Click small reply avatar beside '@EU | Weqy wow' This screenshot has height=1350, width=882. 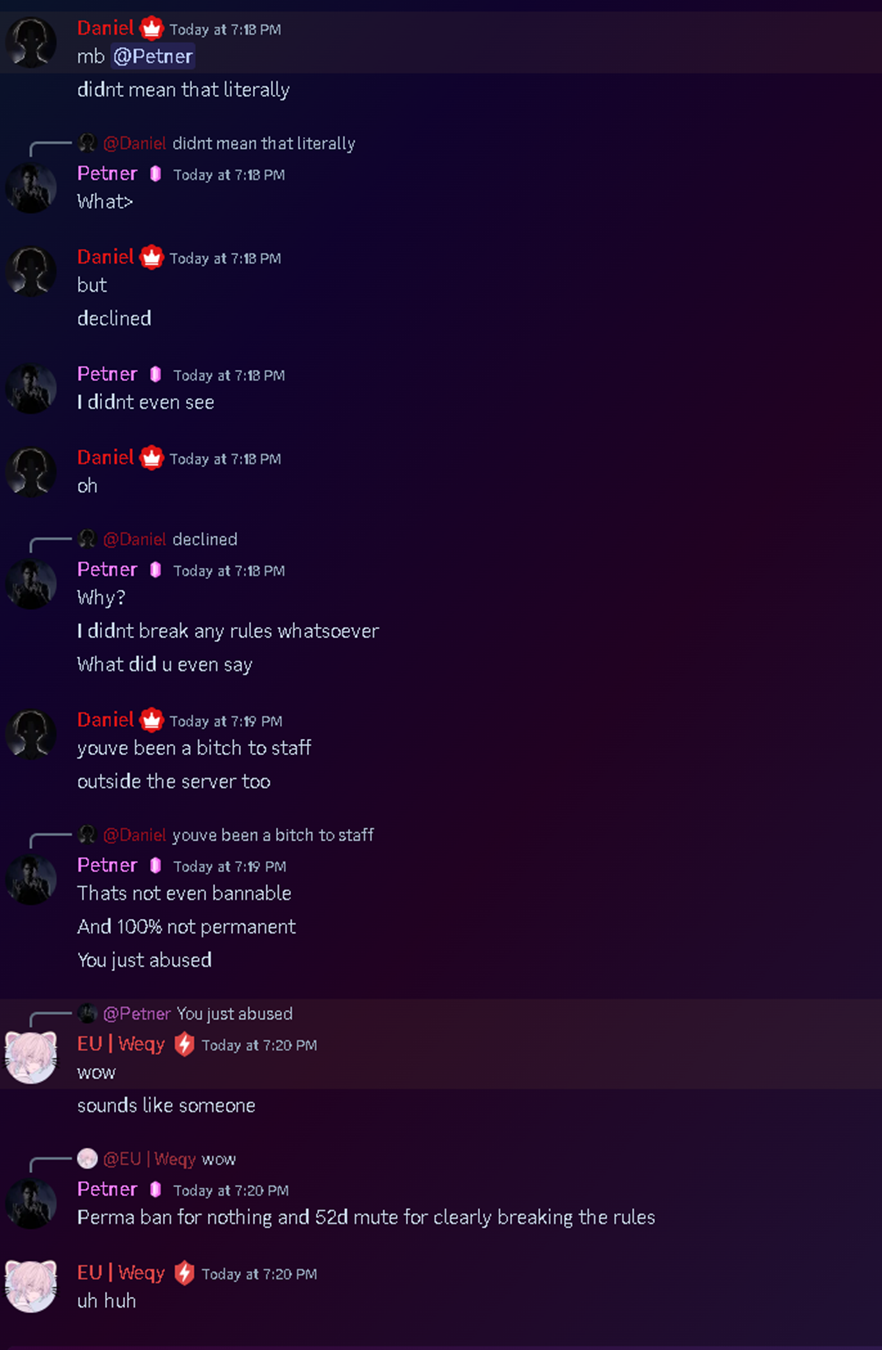[x=88, y=1159]
